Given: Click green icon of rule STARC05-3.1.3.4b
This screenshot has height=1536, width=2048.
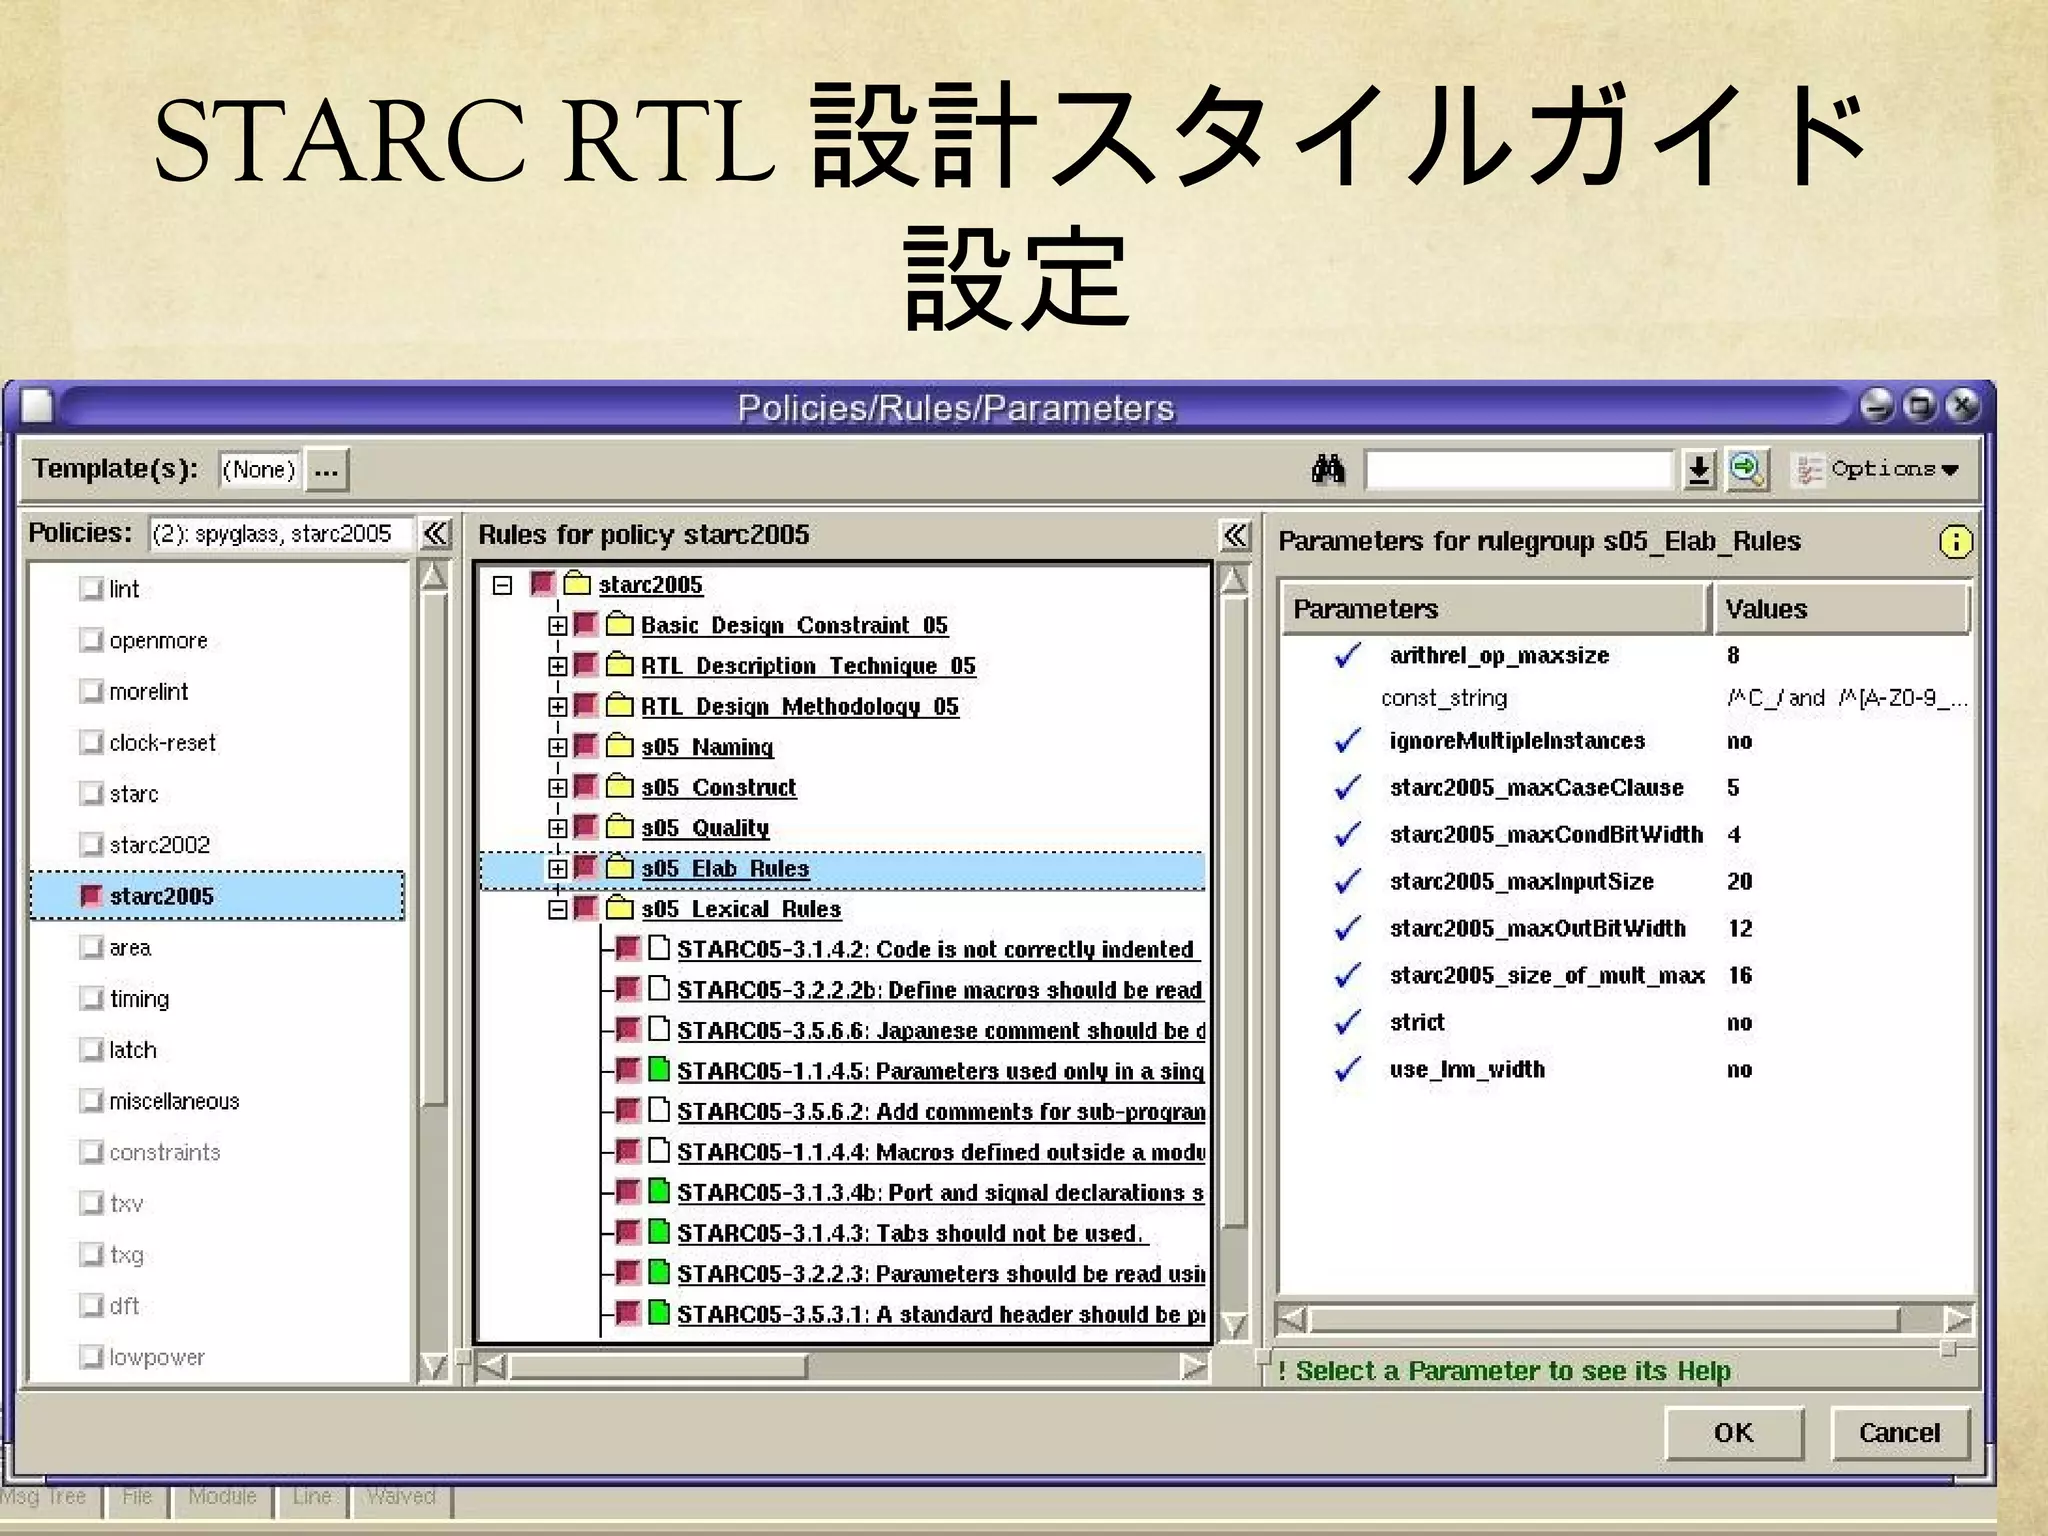Looking at the screenshot, I should (x=658, y=1191).
